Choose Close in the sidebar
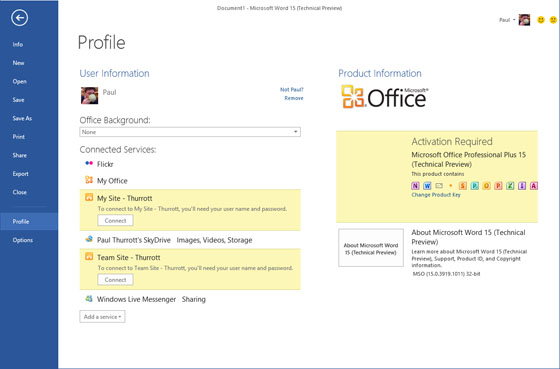Screen dimensions: 560x369 pyautogui.click(x=19, y=192)
